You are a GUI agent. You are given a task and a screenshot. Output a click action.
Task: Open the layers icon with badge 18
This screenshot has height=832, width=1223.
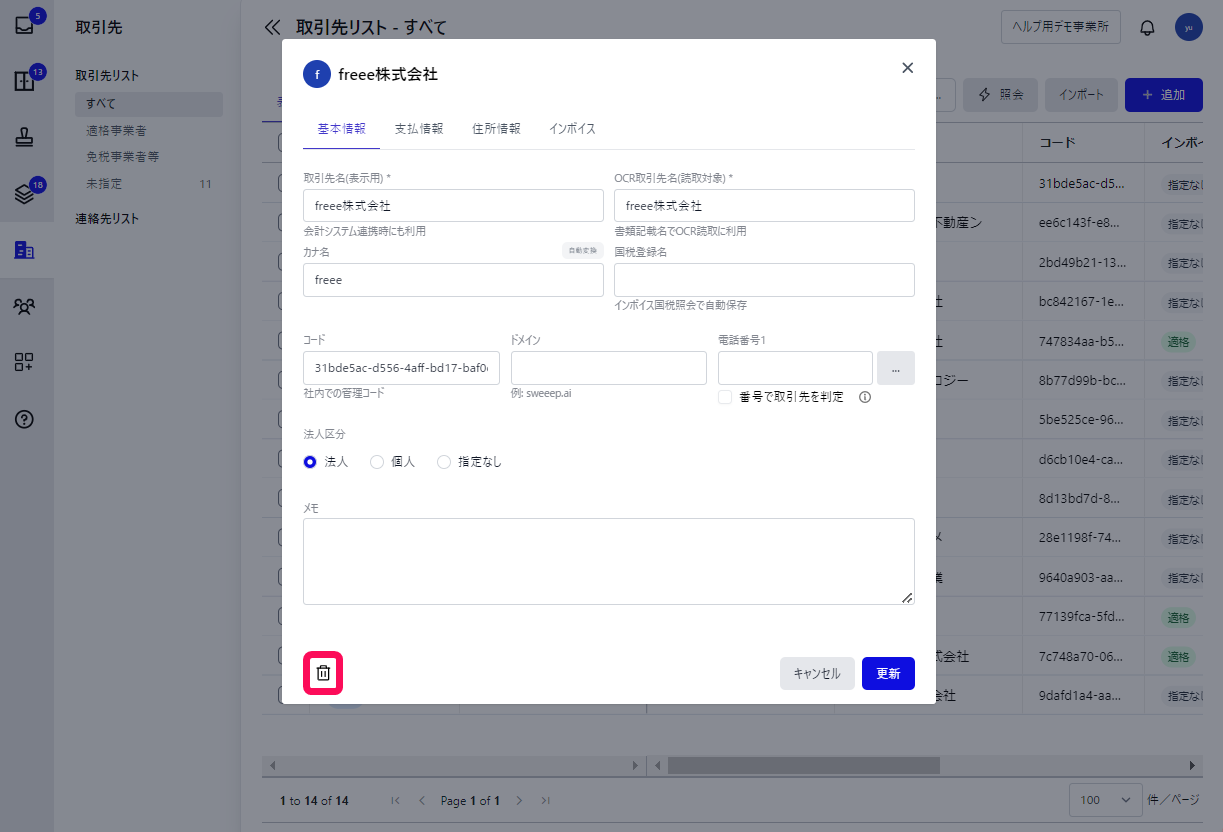click(x=25, y=194)
